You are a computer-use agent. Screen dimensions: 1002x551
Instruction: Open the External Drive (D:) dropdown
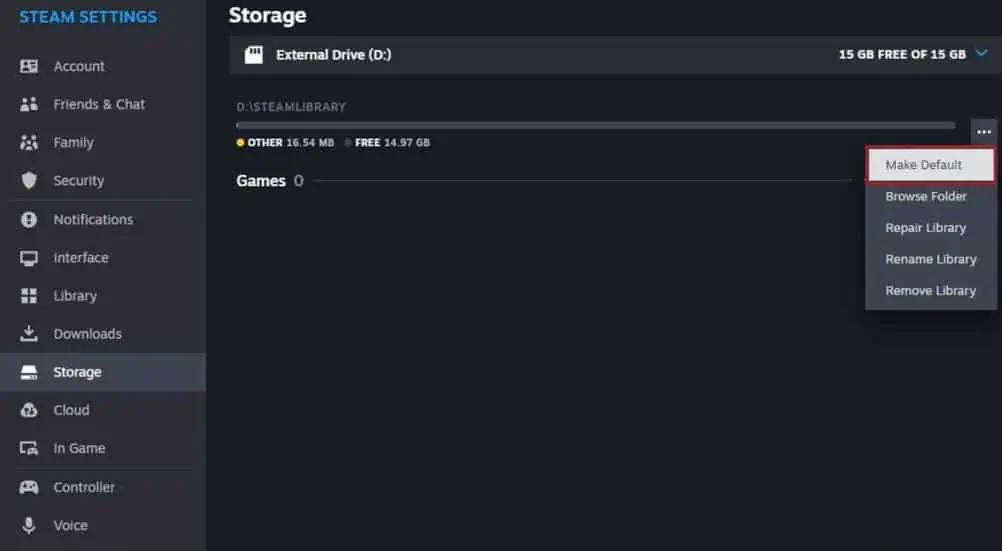coord(333,55)
